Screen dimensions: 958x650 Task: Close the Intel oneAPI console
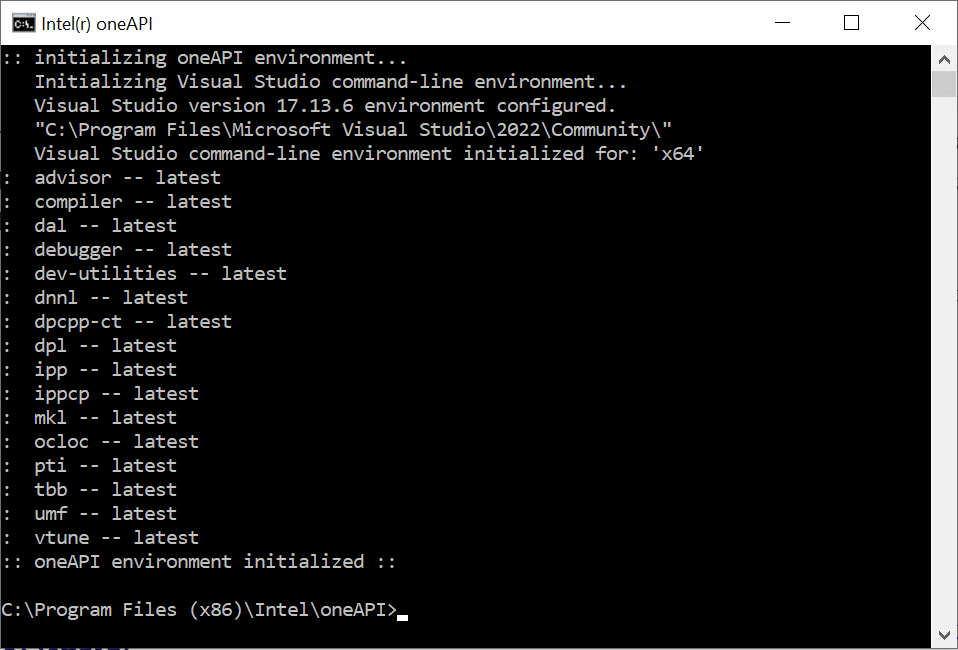point(922,23)
